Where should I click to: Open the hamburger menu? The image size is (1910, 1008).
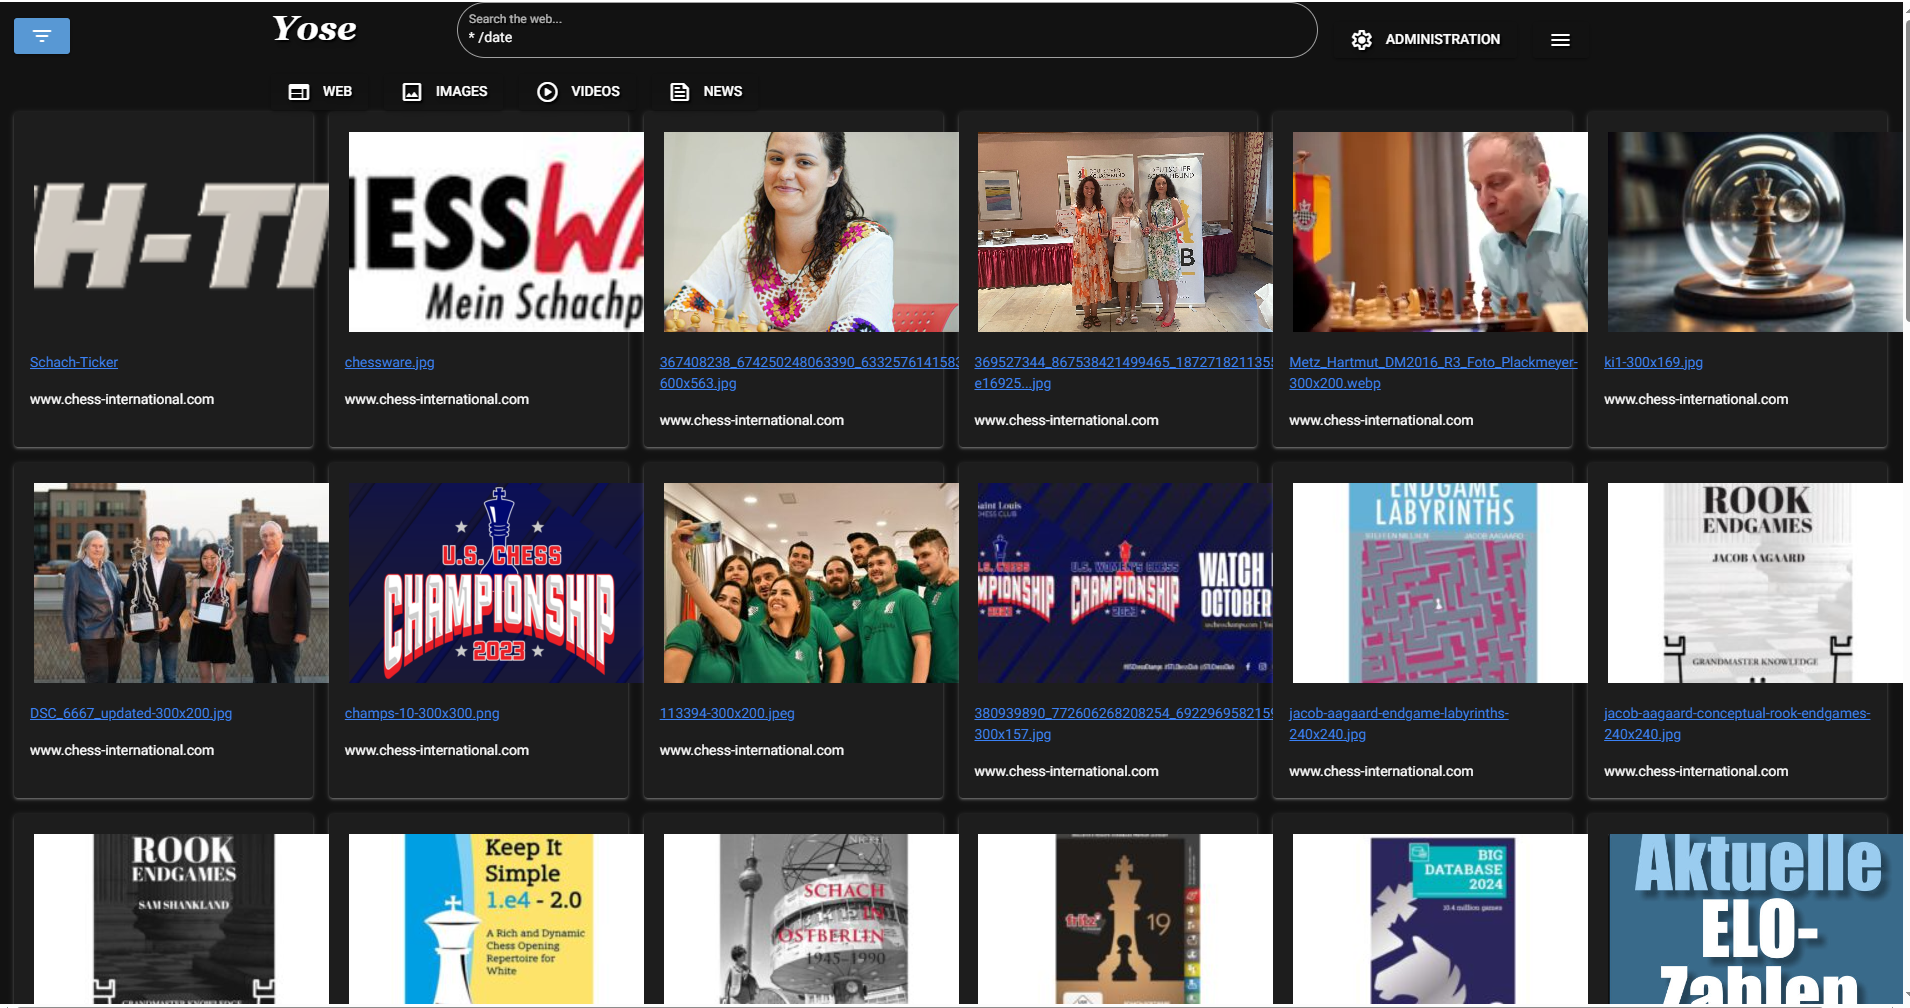pos(1560,40)
